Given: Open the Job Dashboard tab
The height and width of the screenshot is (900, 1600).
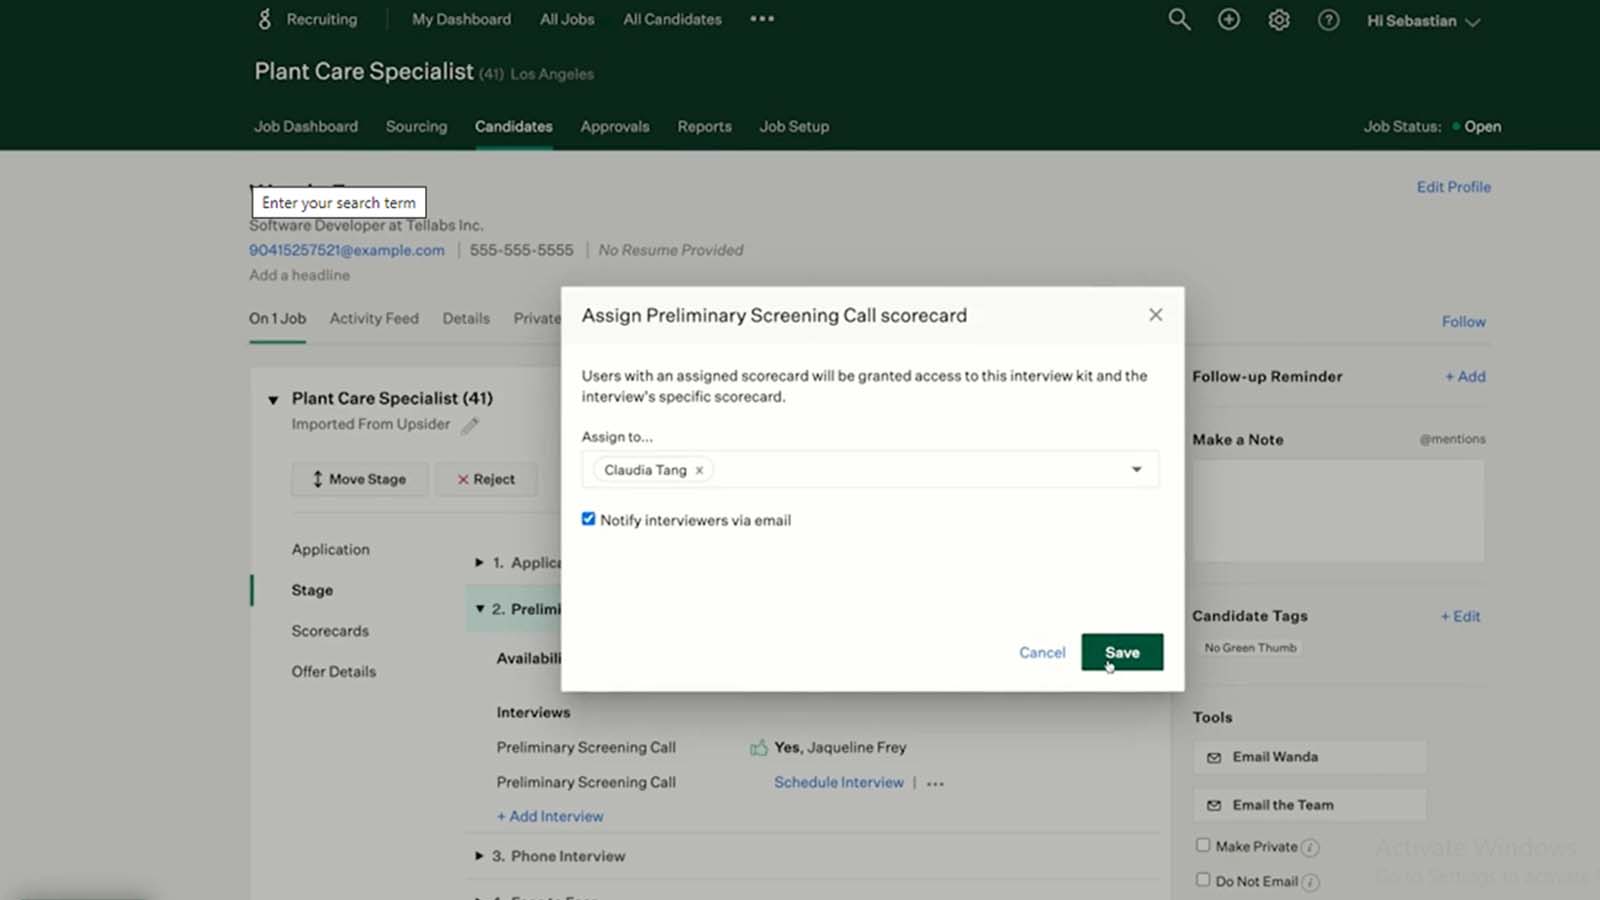Looking at the screenshot, I should tap(306, 127).
